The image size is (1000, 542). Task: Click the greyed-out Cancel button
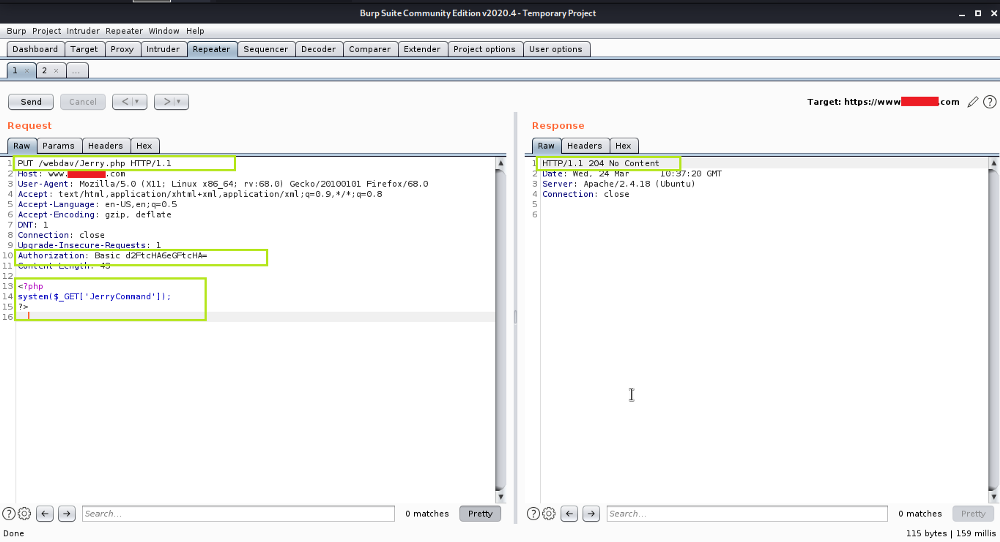click(x=82, y=102)
